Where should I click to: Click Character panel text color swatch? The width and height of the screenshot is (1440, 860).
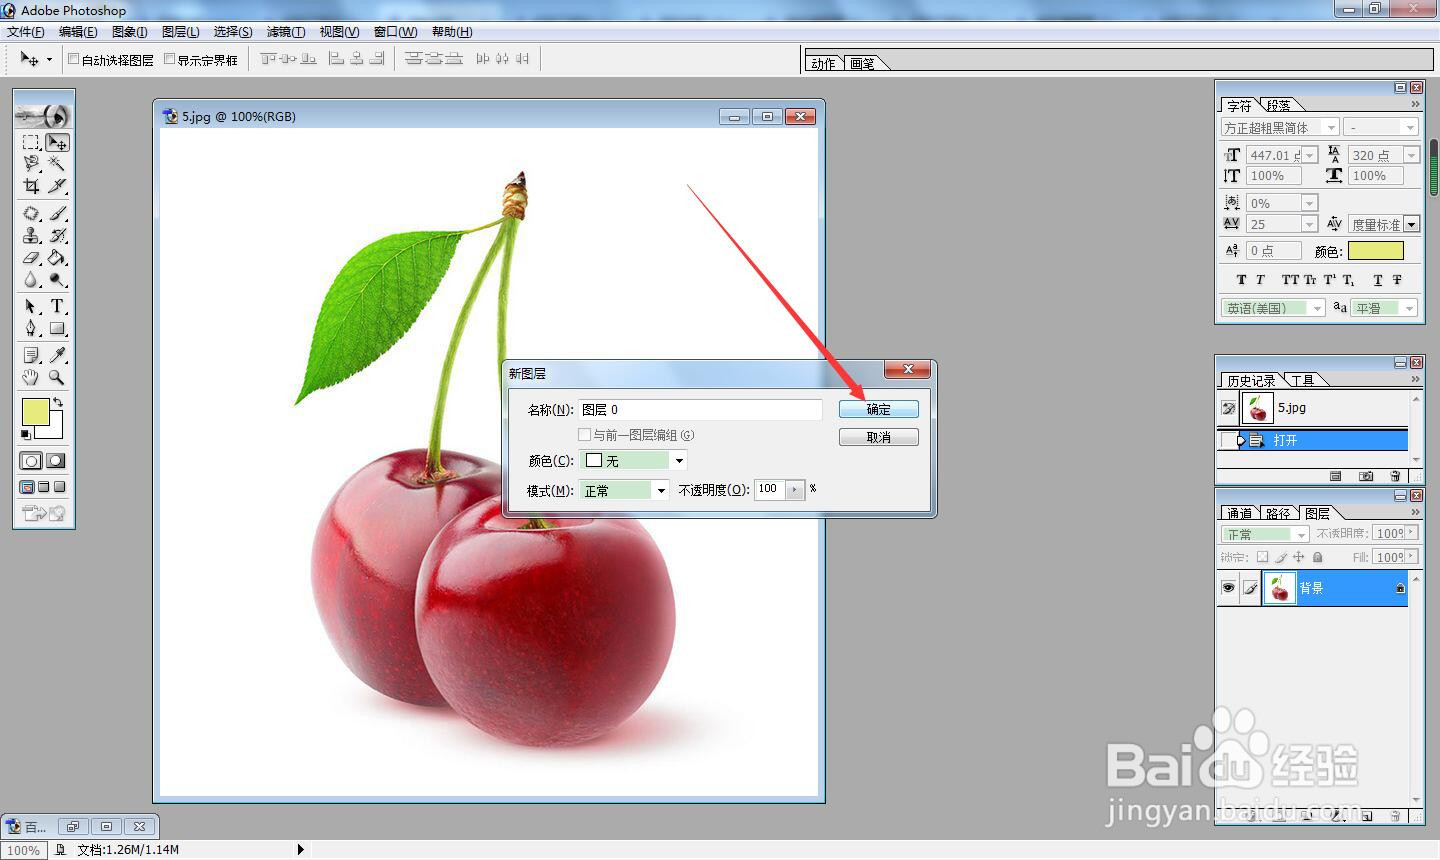click(x=1375, y=251)
